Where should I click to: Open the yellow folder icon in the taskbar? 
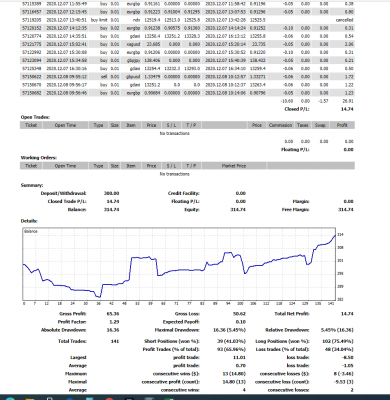30,399
